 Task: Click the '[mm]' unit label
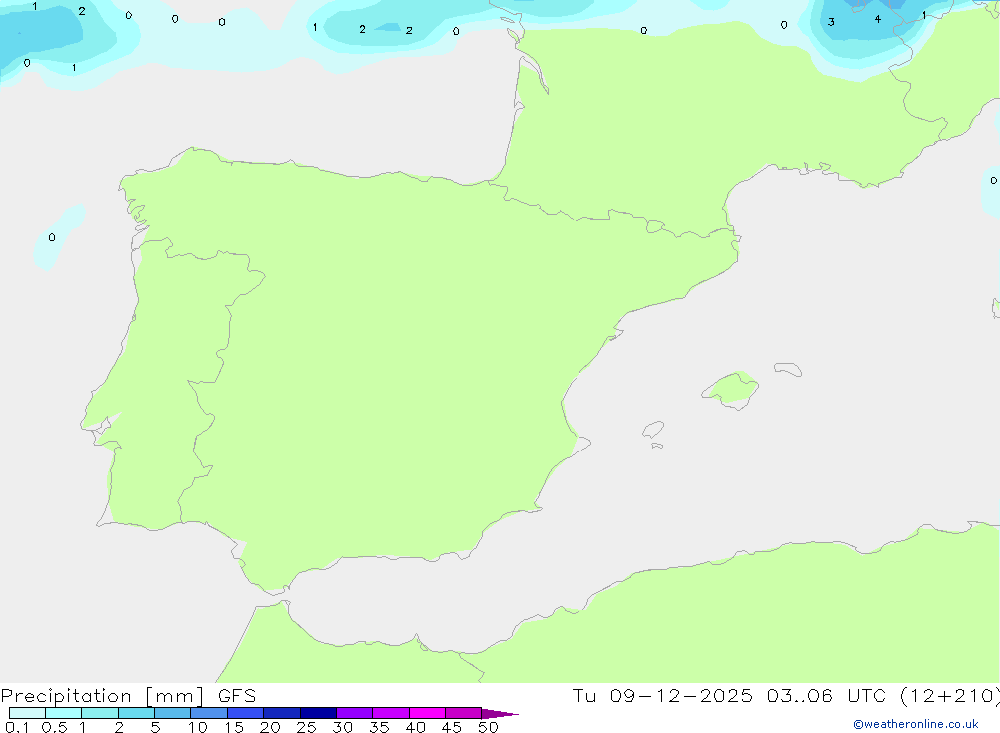pyautogui.click(x=175, y=696)
